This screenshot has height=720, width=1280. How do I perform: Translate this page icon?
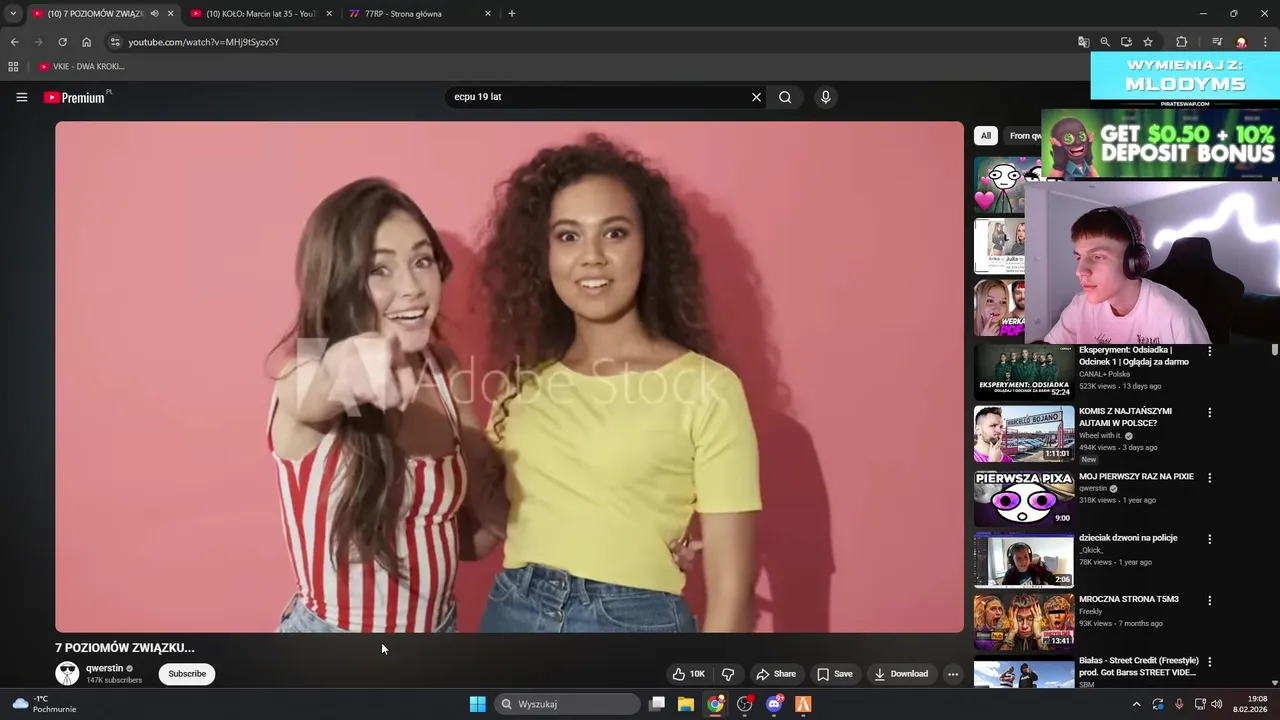pyautogui.click(x=1083, y=42)
